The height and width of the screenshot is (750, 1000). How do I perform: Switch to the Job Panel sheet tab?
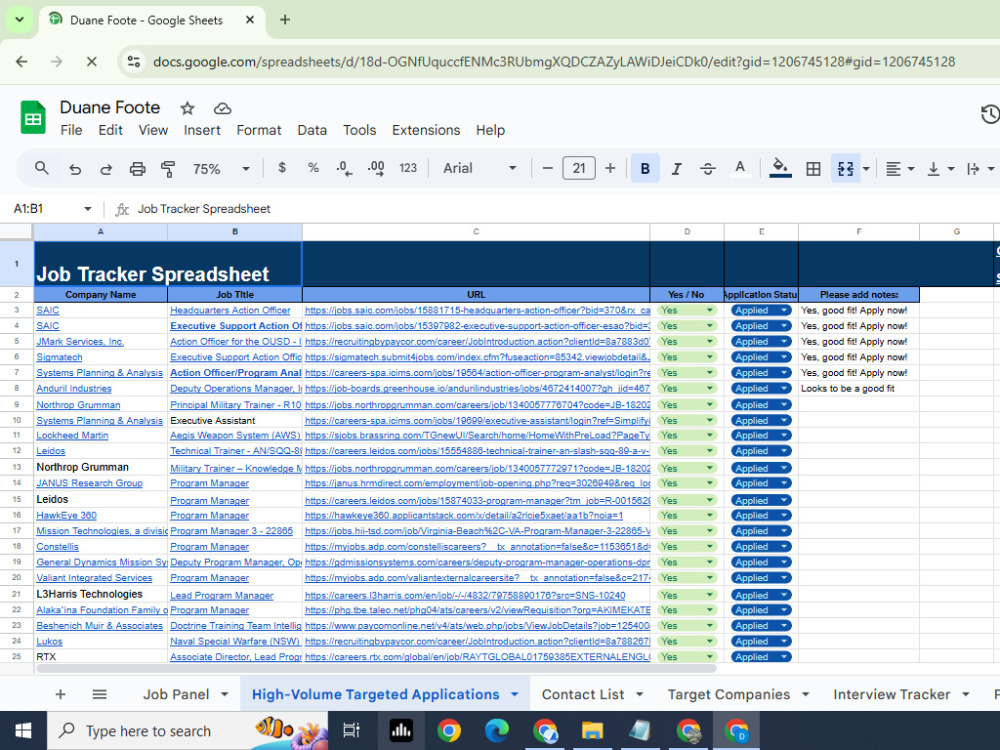pyautogui.click(x=176, y=694)
